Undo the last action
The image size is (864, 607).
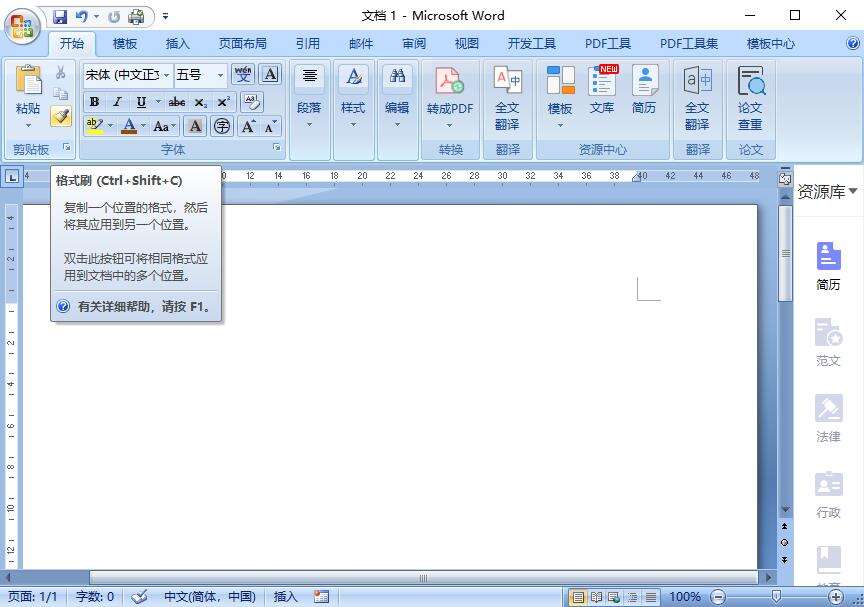(82, 17)
